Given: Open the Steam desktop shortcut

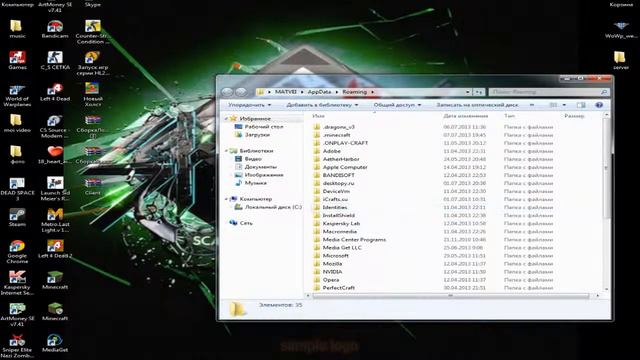Looking at the screenshot, I should point(17,218).
